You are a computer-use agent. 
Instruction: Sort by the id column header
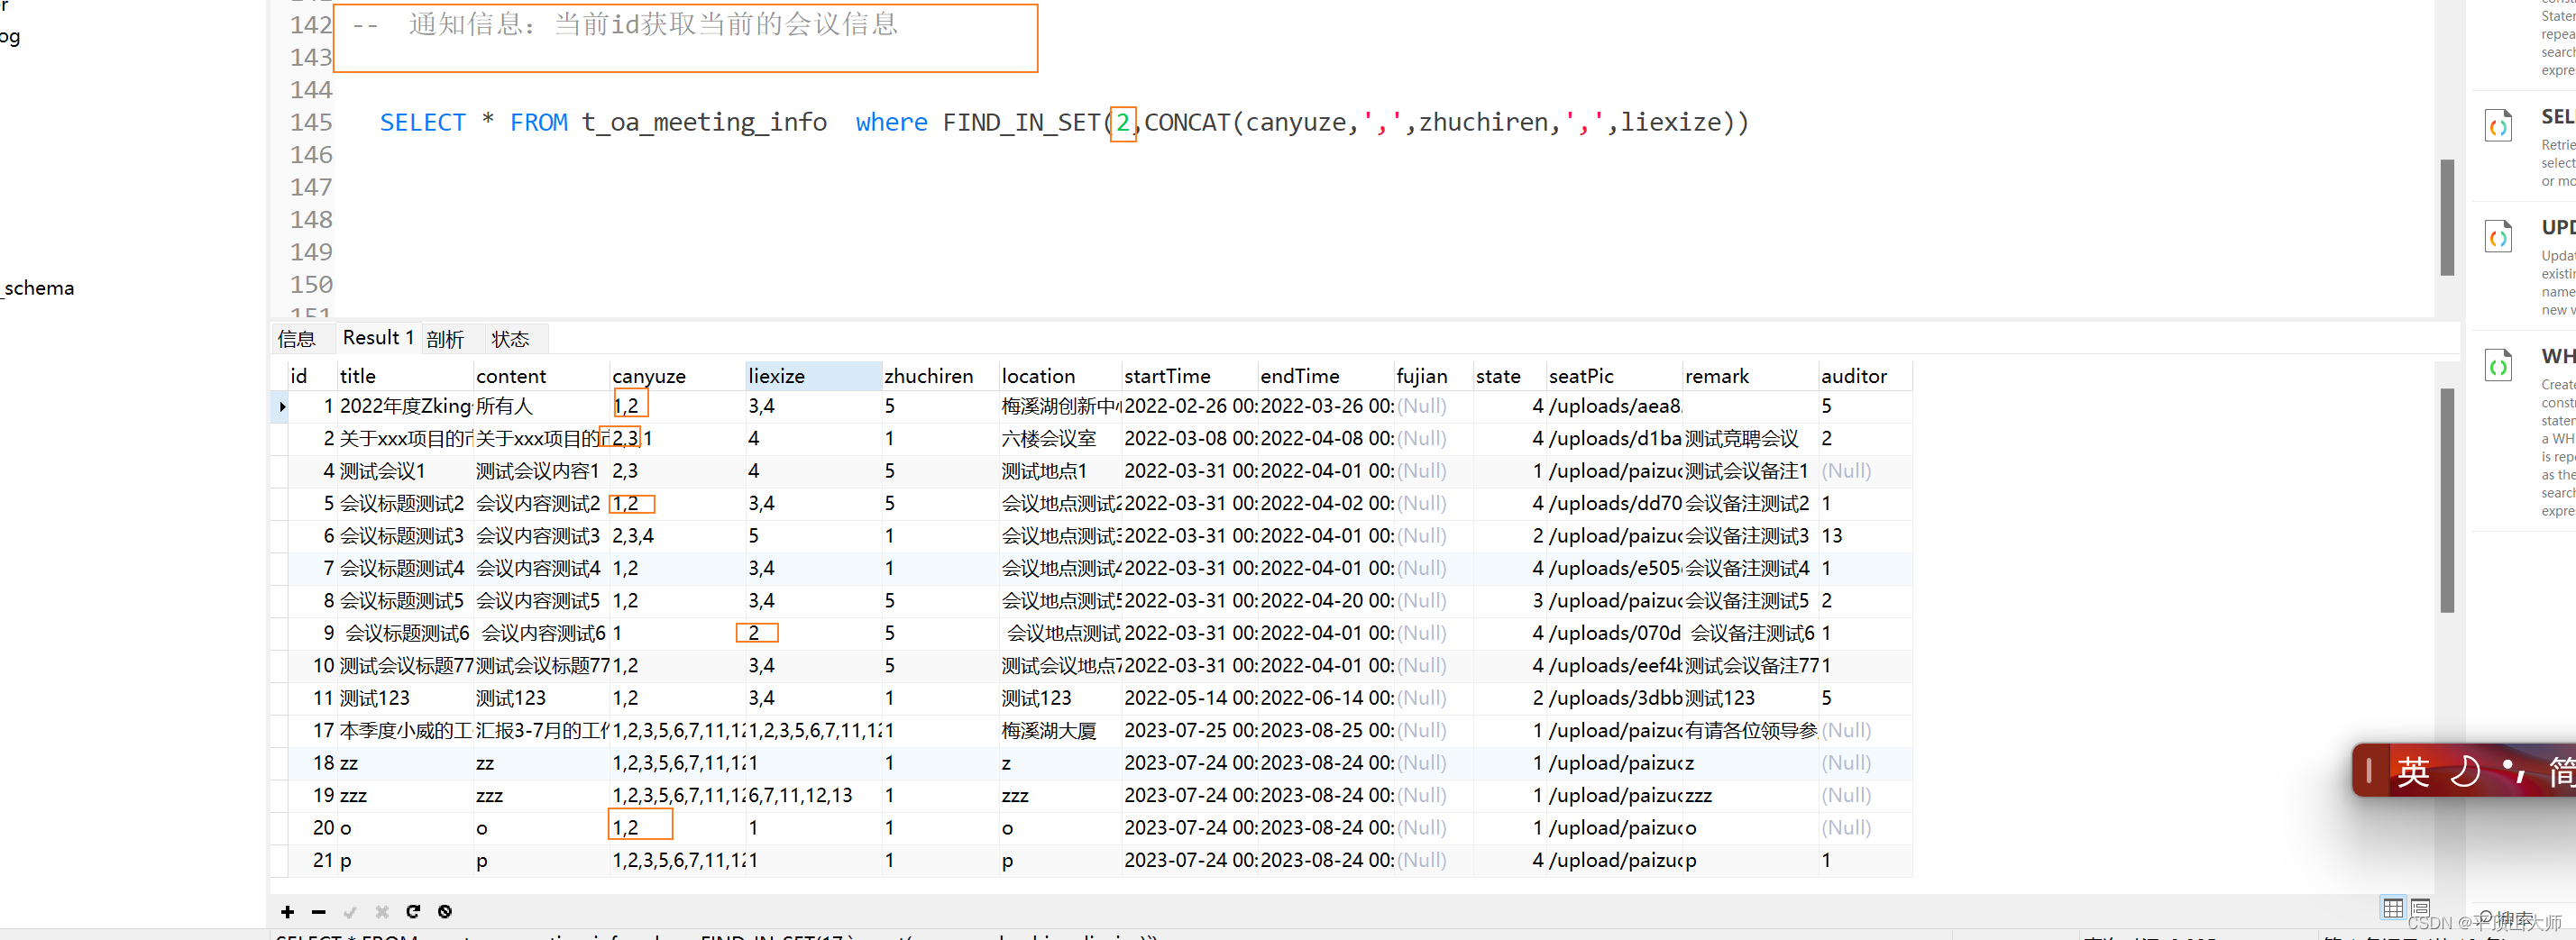click(x=311, y=376)
